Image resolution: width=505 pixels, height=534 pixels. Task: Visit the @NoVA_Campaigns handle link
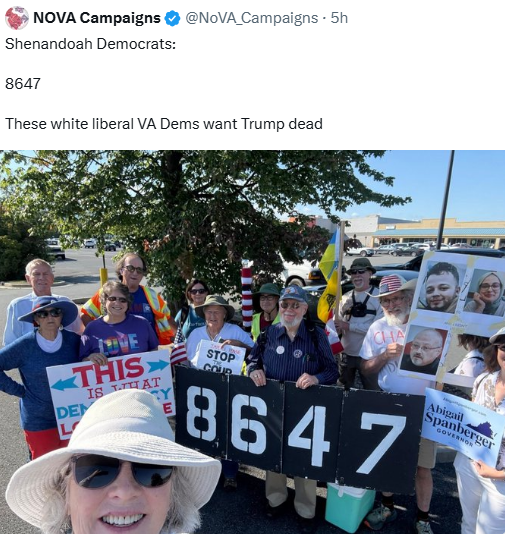pyautogui.click(x=251, y=18)
